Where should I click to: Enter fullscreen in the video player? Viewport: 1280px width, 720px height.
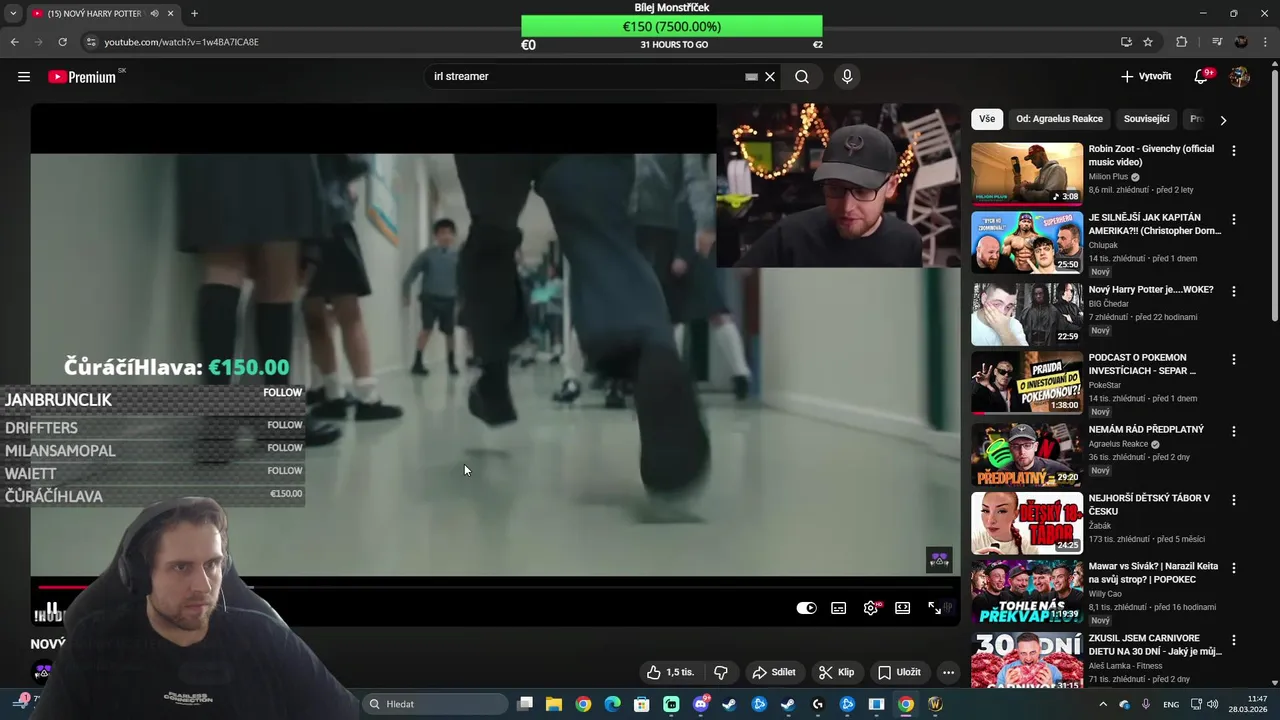(934, 607)
